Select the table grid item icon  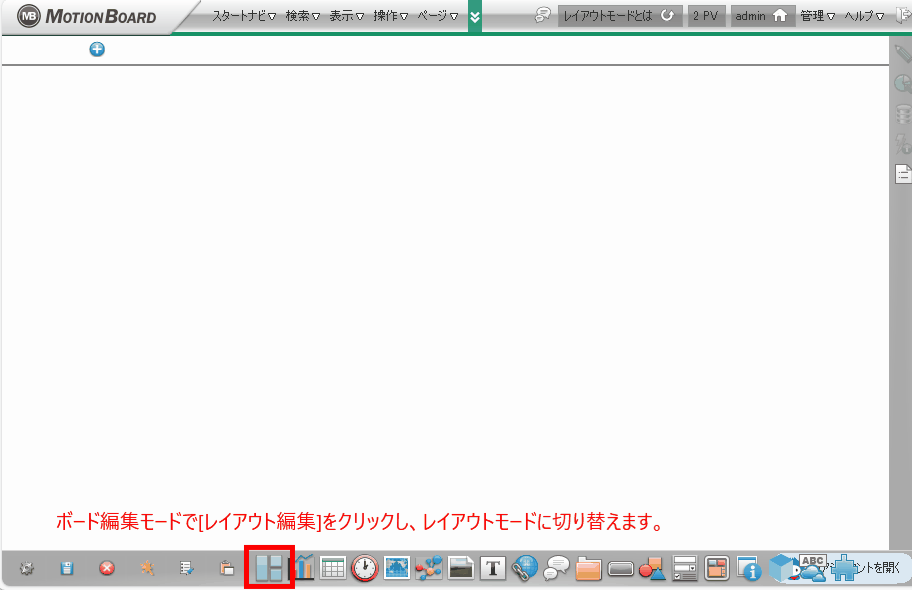tap(333, 568)
